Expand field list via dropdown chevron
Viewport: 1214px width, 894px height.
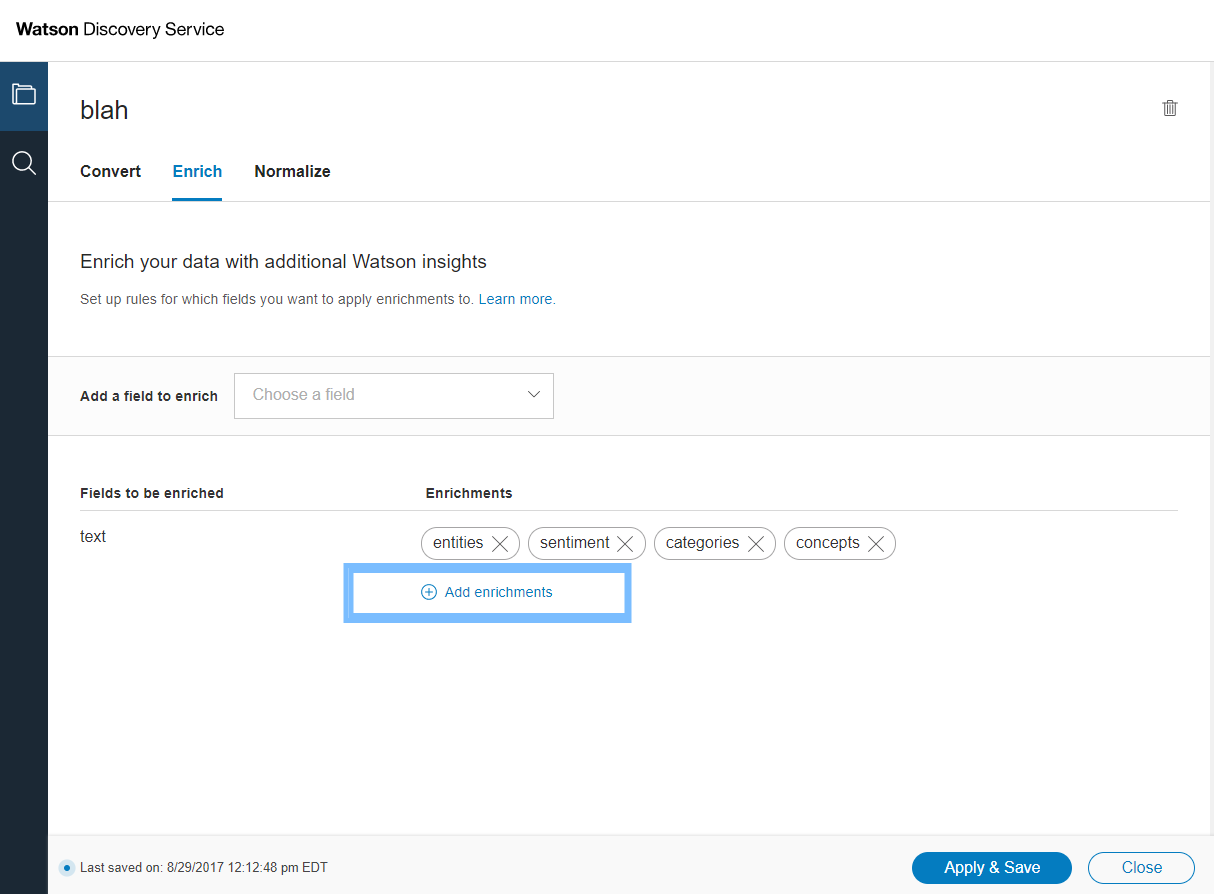click(x=534, y=394)
